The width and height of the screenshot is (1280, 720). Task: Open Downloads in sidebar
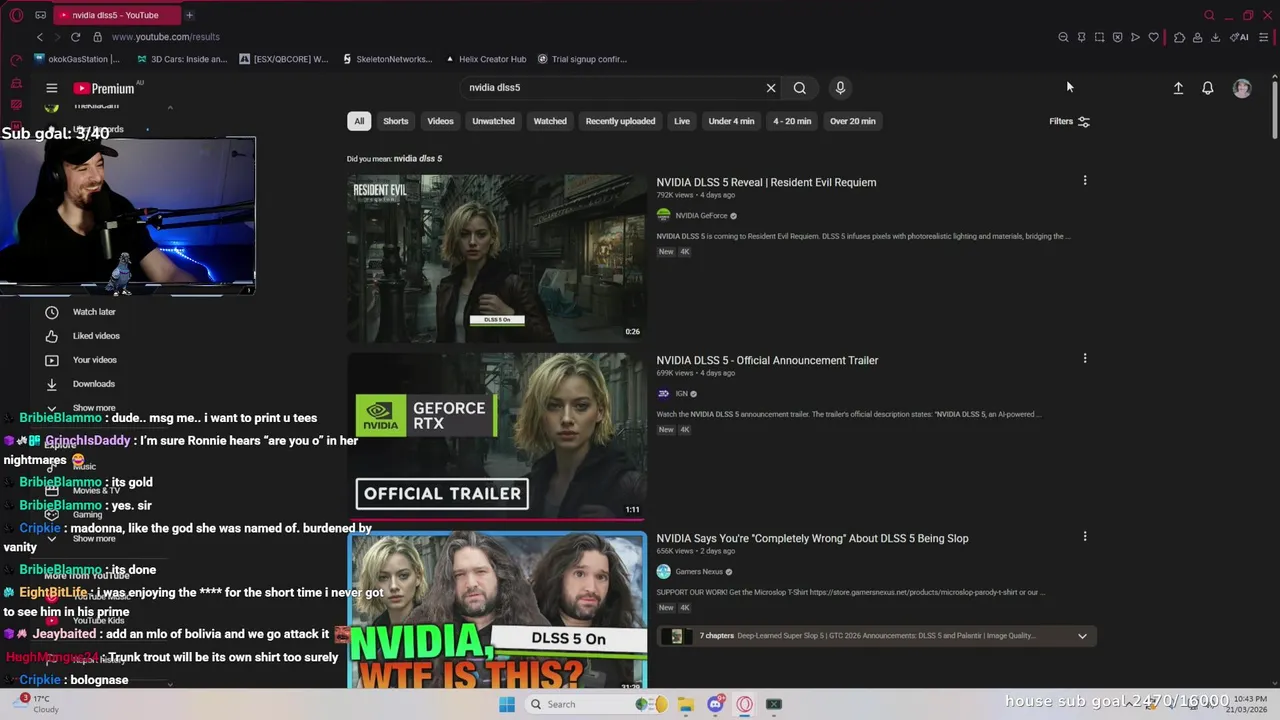93,384
